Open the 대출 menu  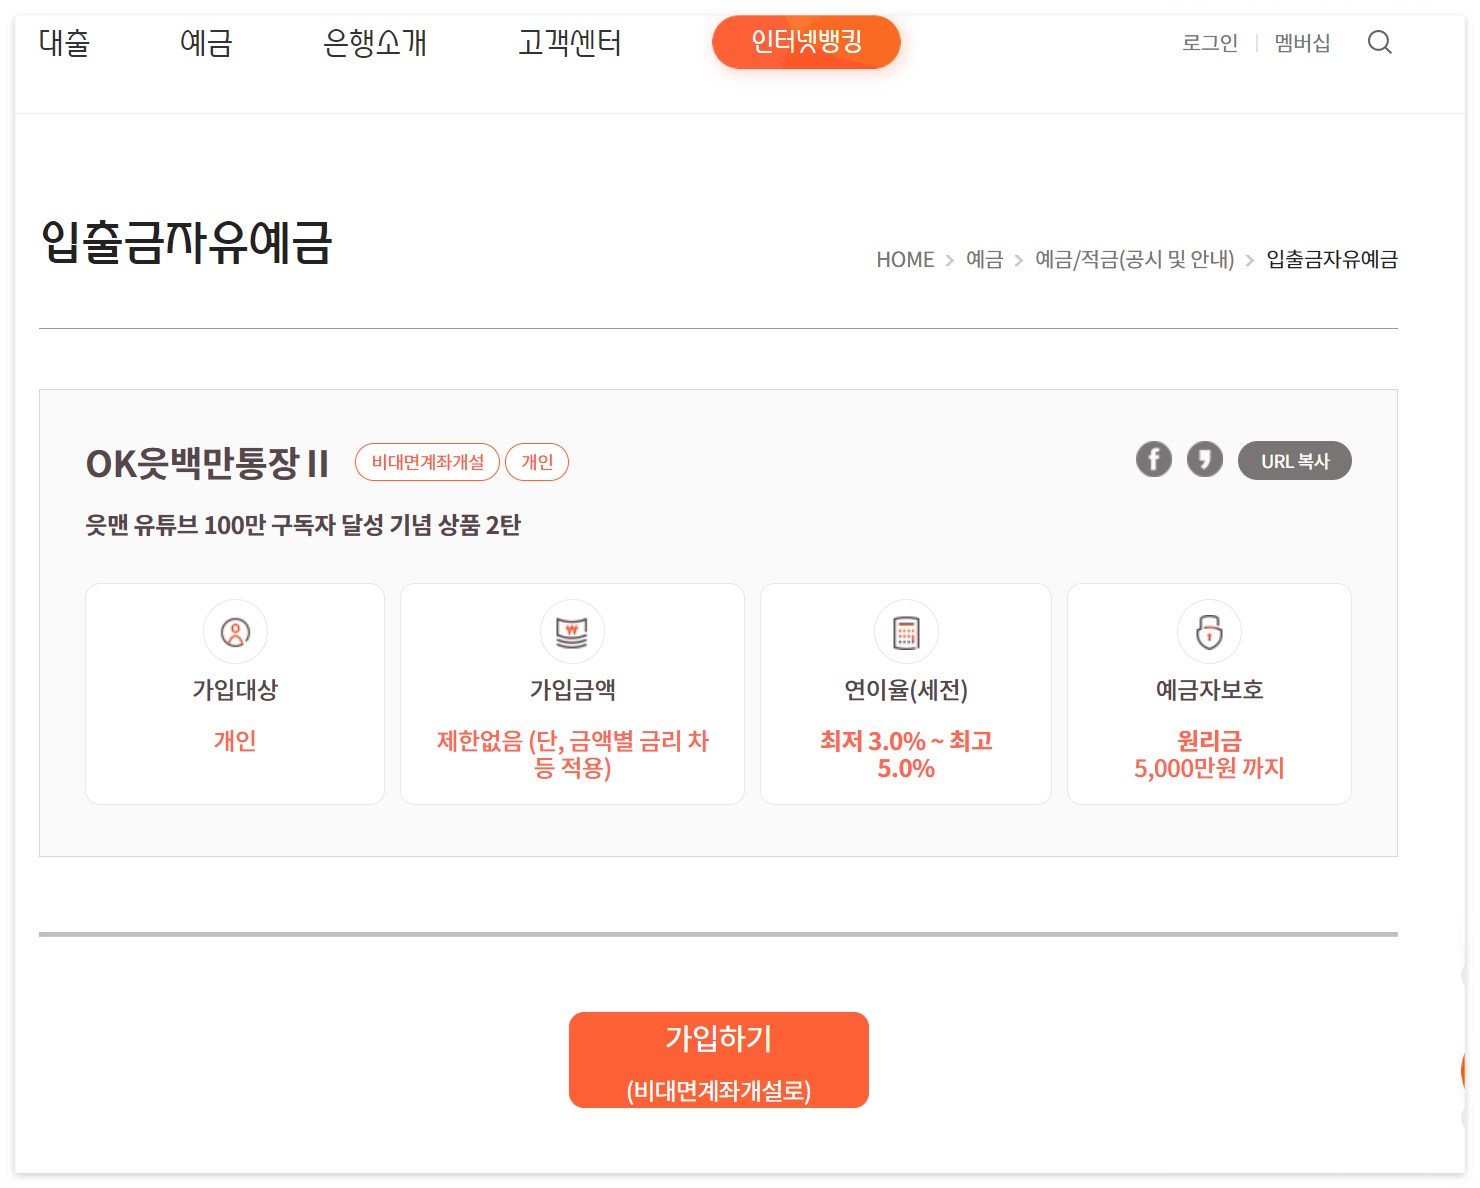(x=64, y=42)
